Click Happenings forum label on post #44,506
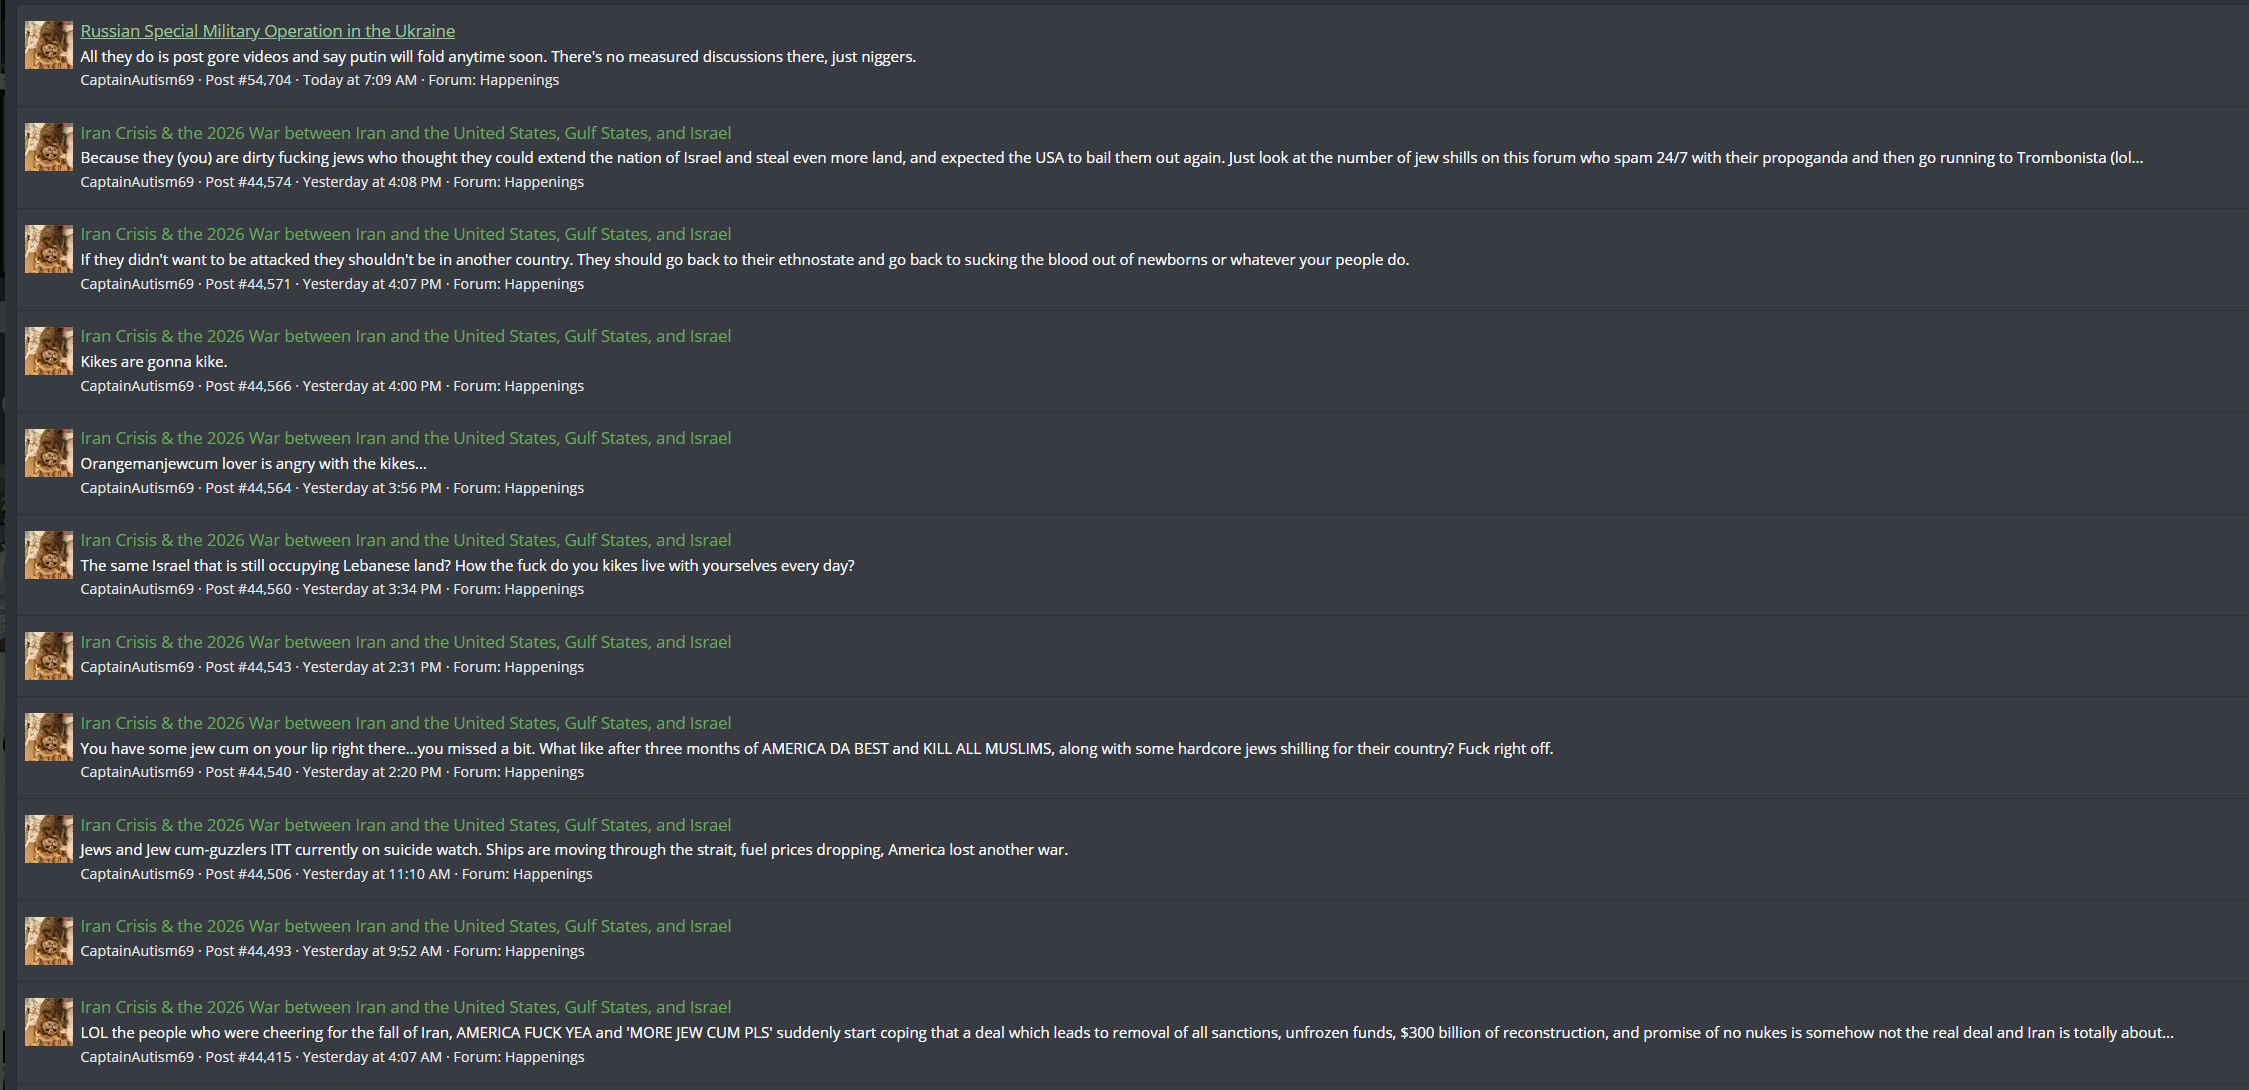2249x1090 pixels. click(x=552, y=874)
